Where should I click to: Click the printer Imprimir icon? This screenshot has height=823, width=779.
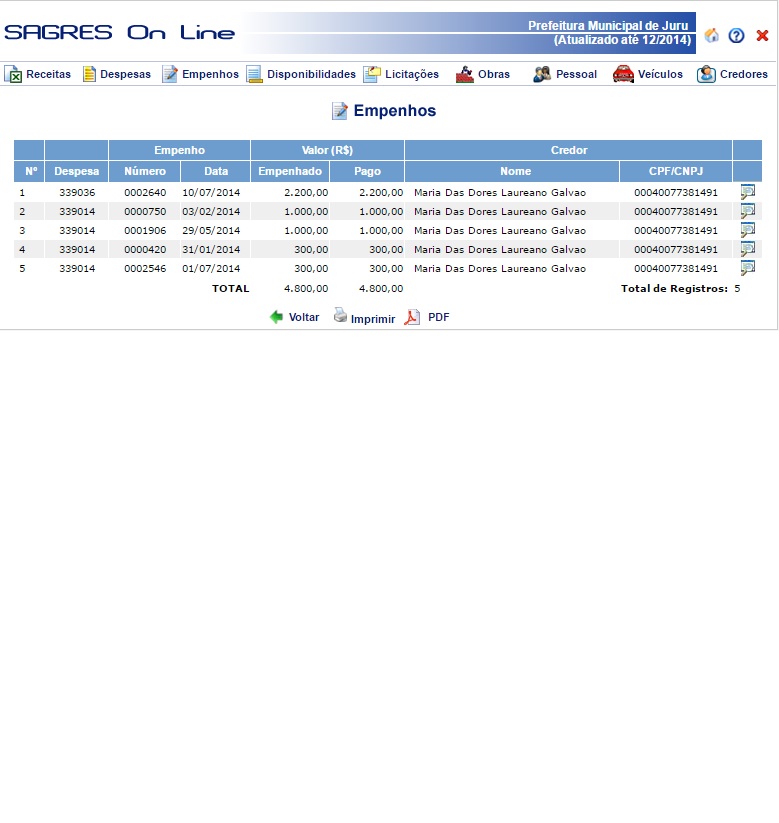(341, 316)
